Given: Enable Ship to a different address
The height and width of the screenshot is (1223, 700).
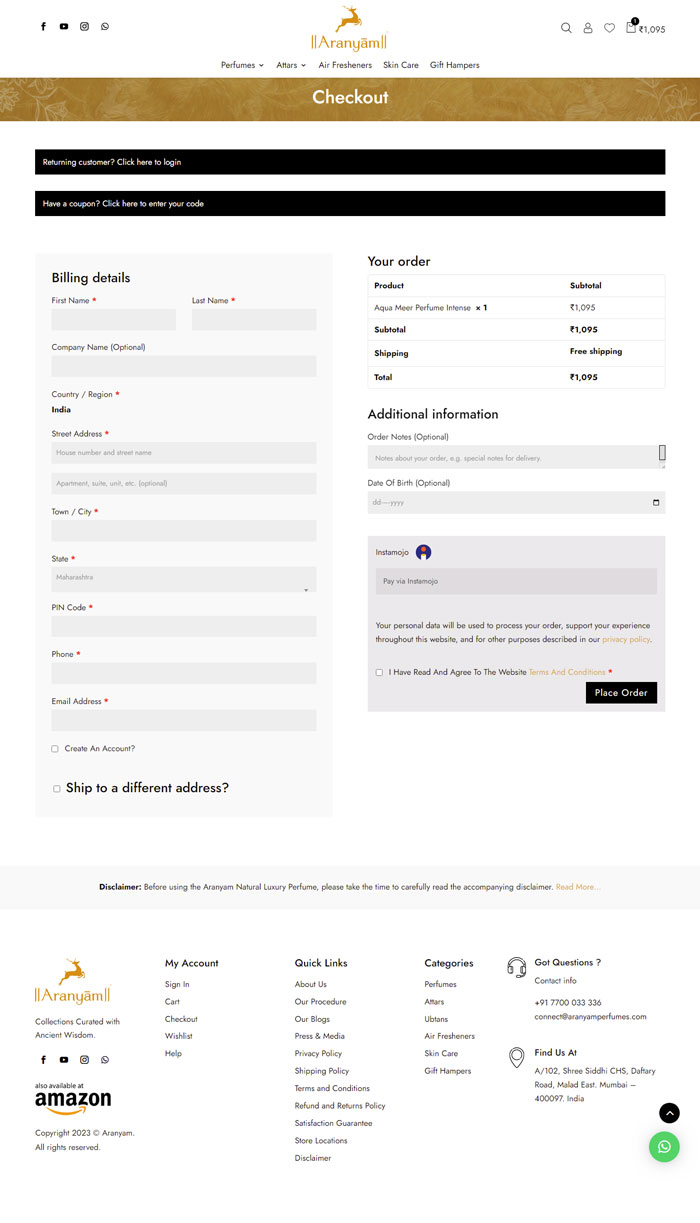Looking at the screenshot, I should (57, 789).
